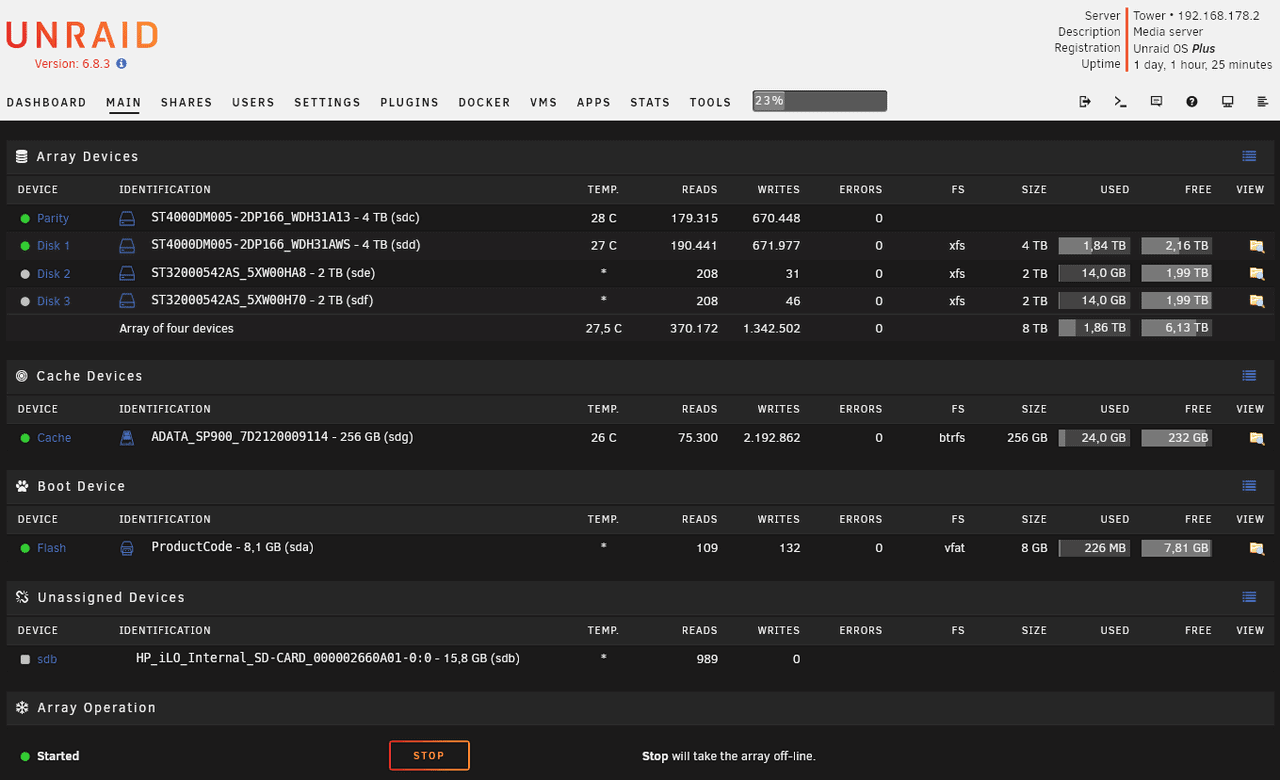
Task: Open the Parity device link
Action: 53,219
